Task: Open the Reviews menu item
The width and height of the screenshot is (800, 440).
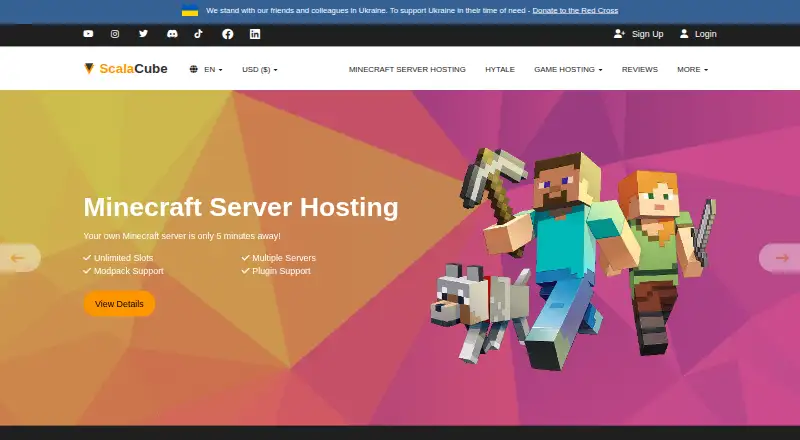Action: 640,69
